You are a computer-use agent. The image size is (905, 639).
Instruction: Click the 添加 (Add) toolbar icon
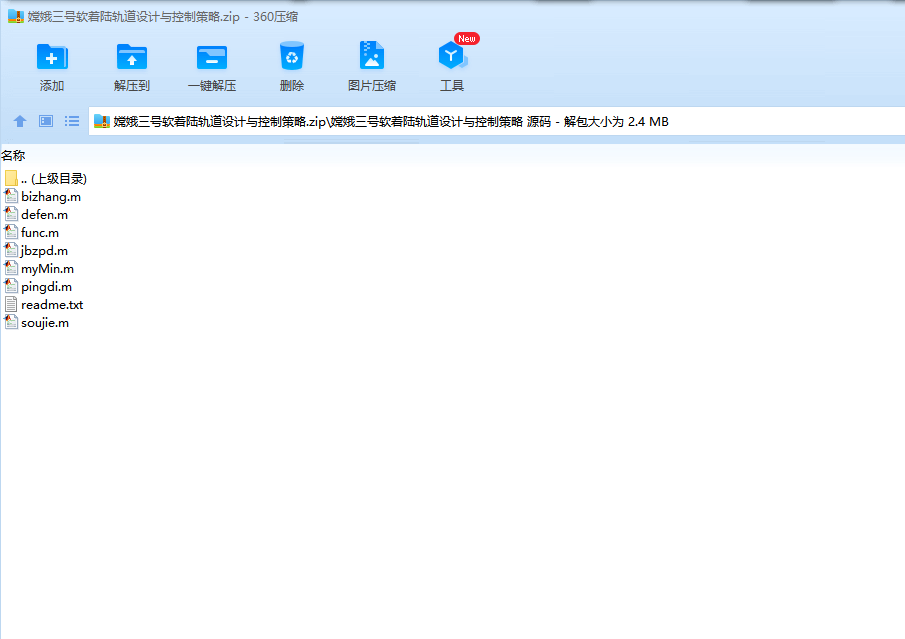click(x=52, y=57)
